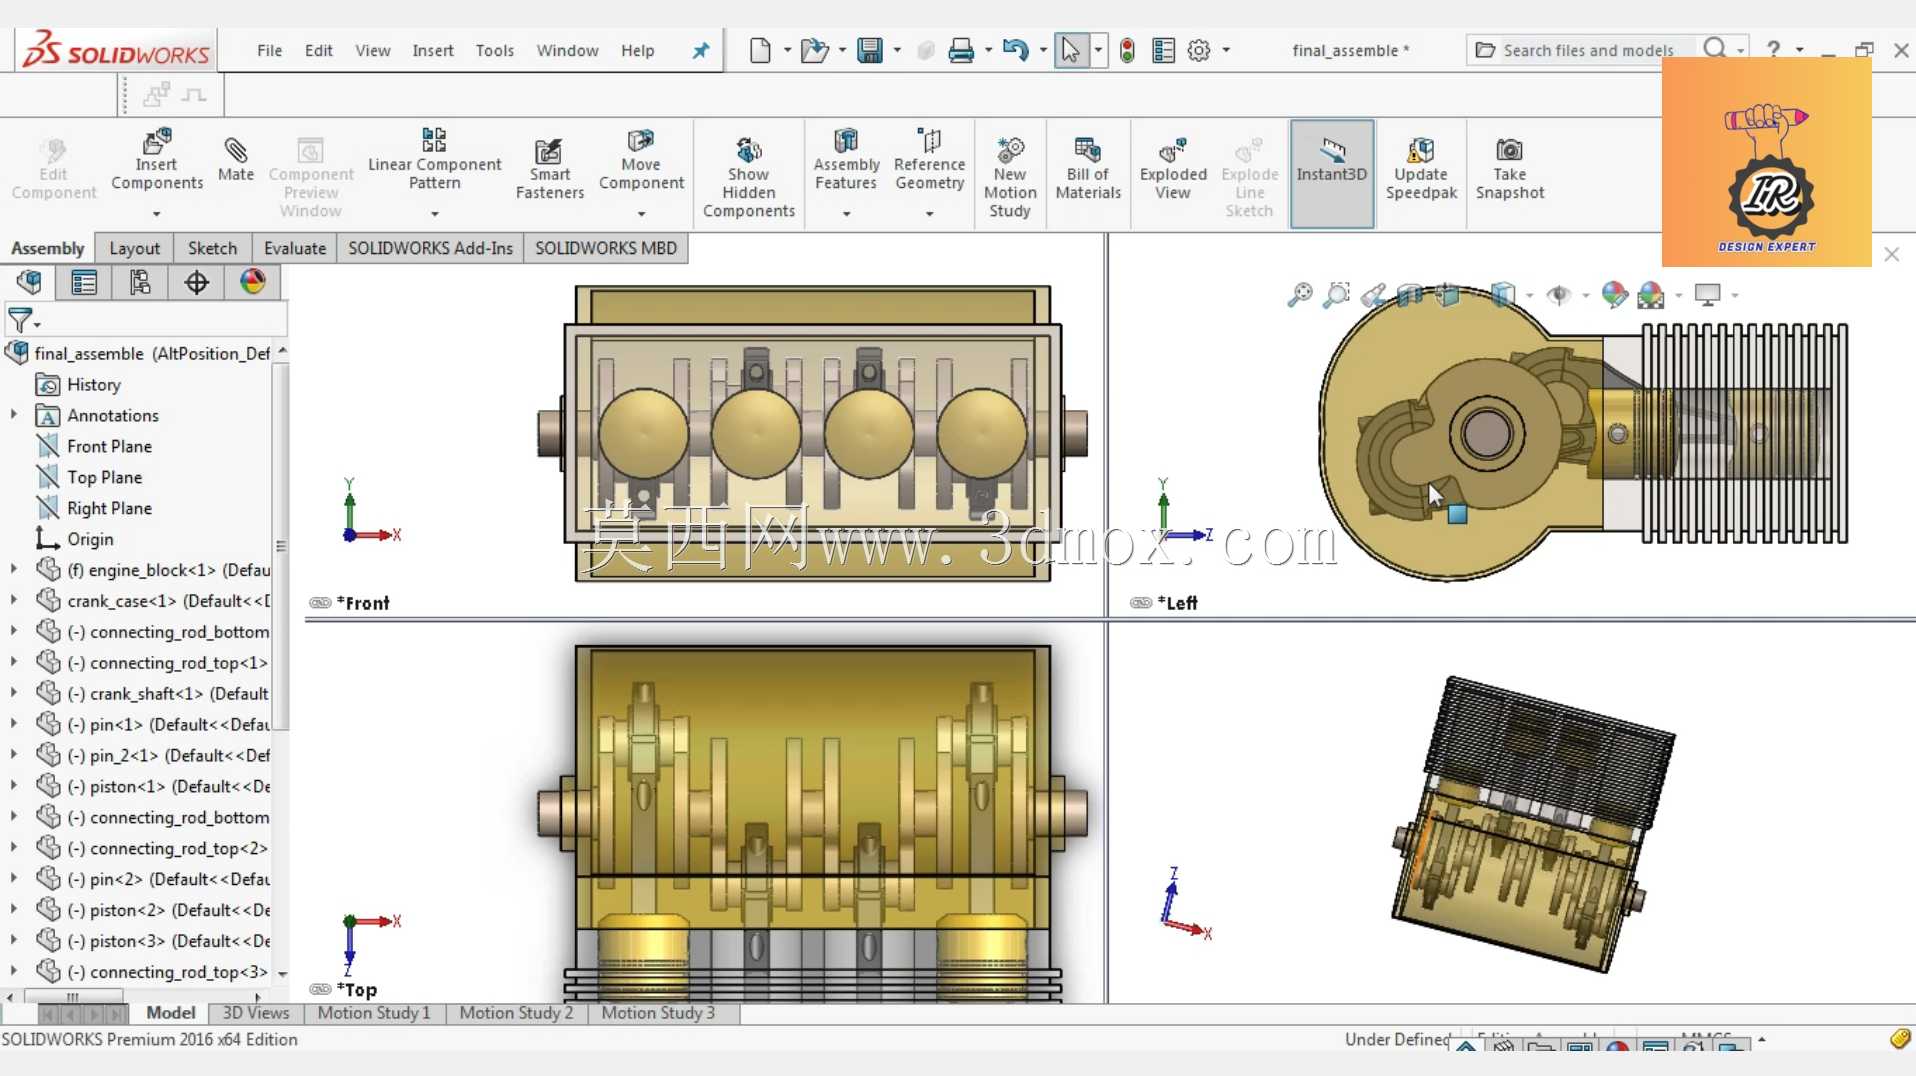Click the Previous View icon
1916x1076 pixels.
pyautogui.click(x=1373, y=295)
